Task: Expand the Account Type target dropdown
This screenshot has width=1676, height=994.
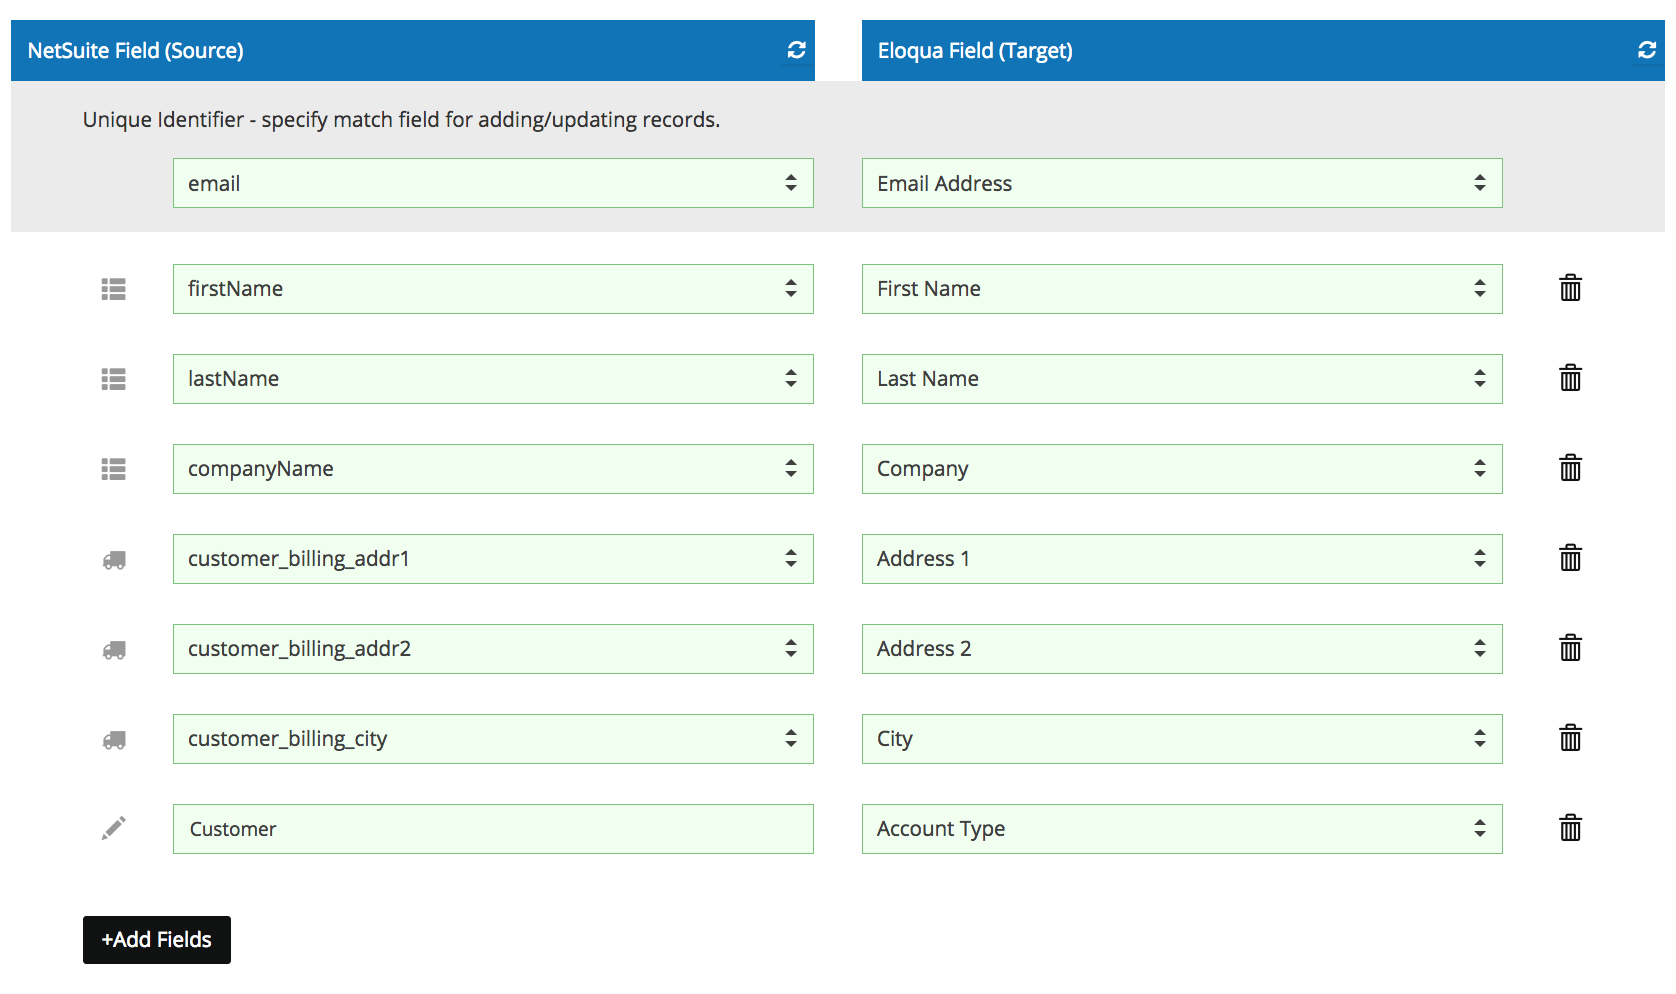Action: pos(1182,829)
